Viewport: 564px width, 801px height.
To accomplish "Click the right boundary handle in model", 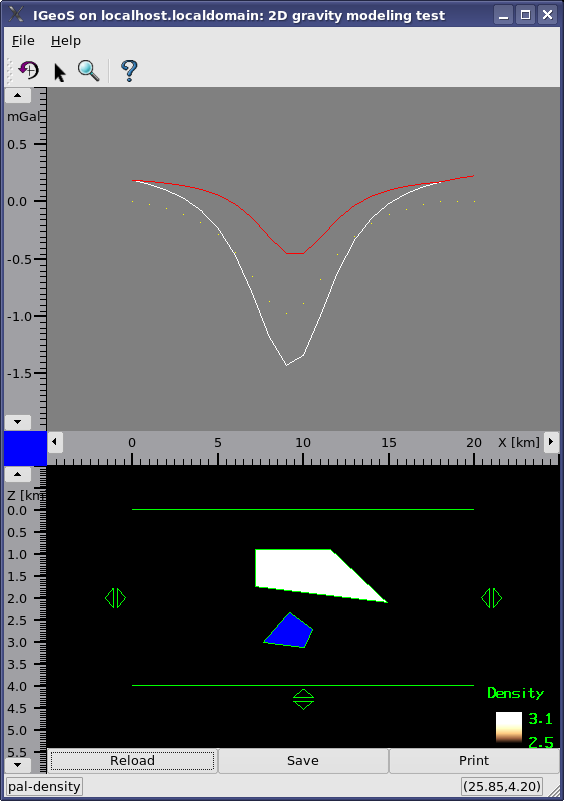I will click(491, 598).
